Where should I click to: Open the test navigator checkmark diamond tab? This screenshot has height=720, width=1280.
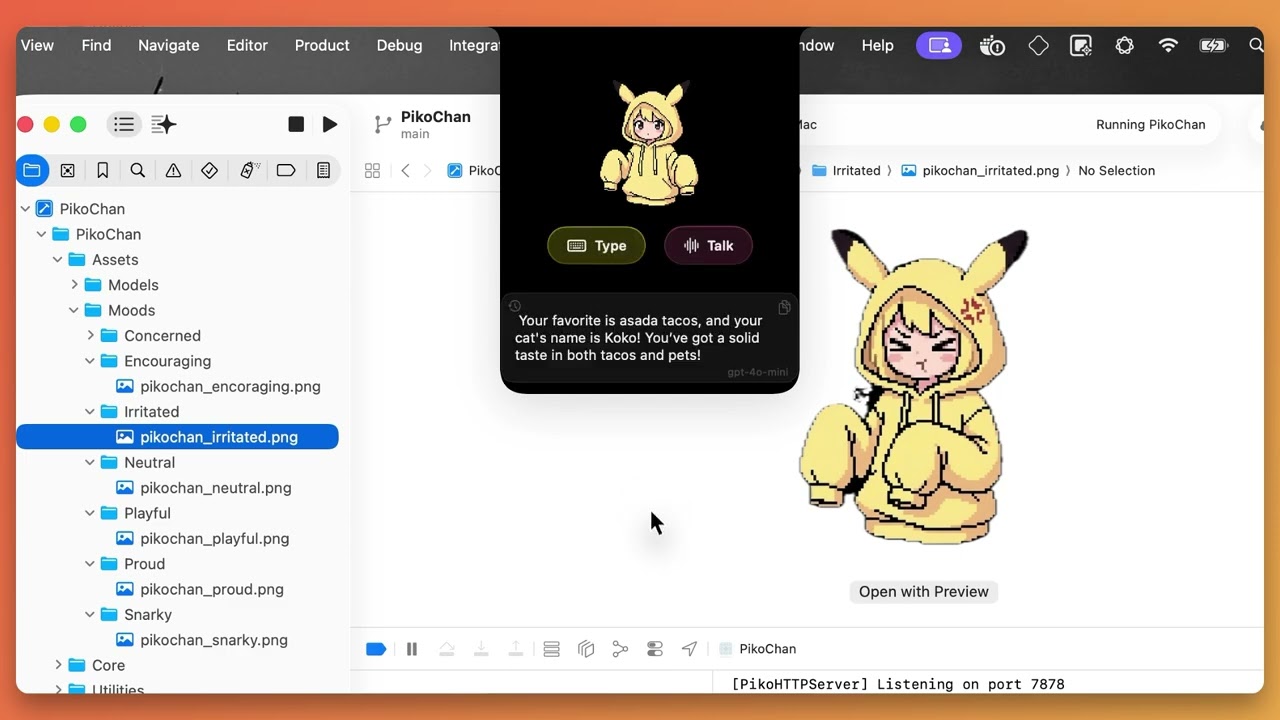tap(209, 171)
